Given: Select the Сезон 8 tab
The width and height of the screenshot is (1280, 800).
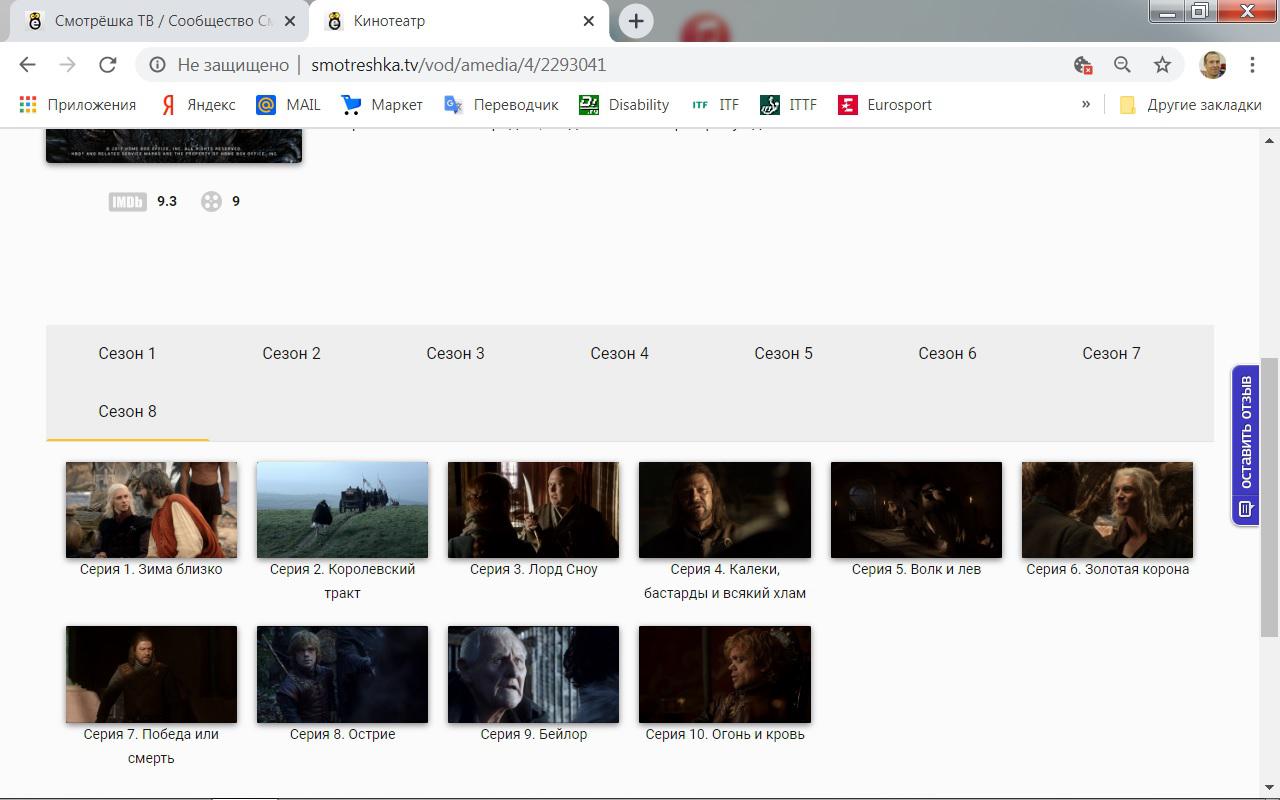Looking at the screenshot, I should click(127, 411).
